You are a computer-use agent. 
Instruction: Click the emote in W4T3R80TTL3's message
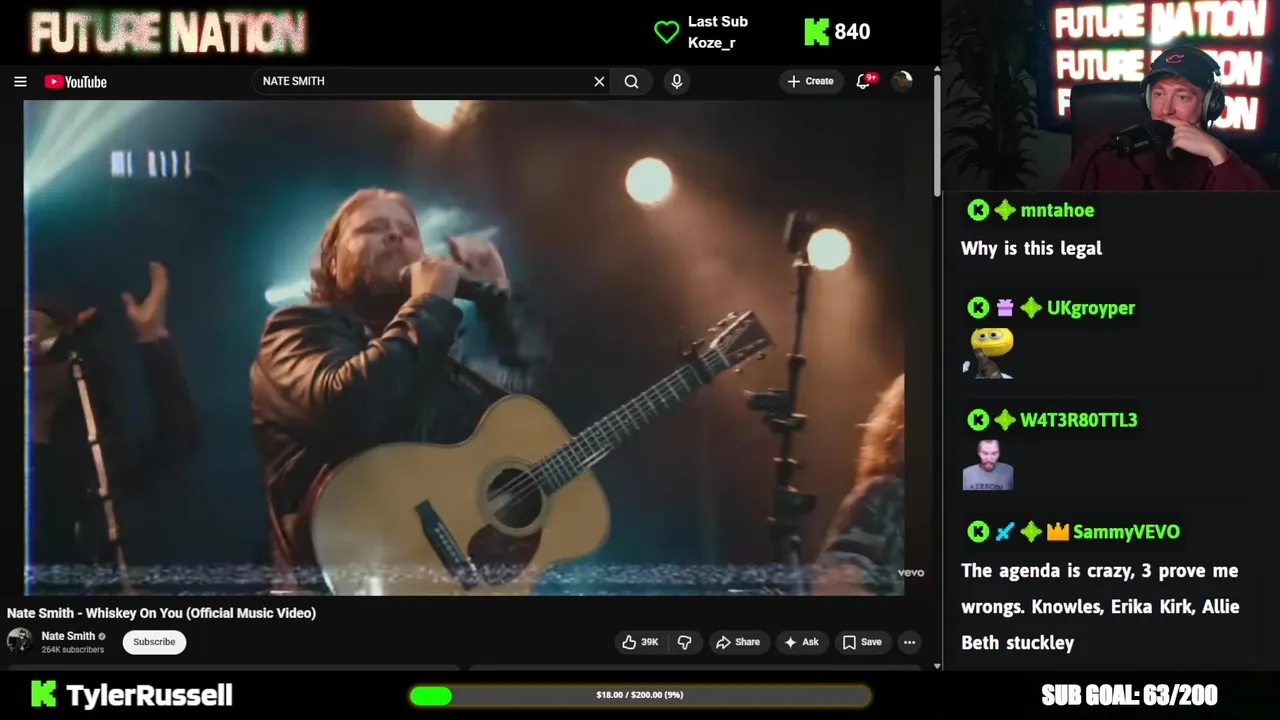click(x=988, y=465)
